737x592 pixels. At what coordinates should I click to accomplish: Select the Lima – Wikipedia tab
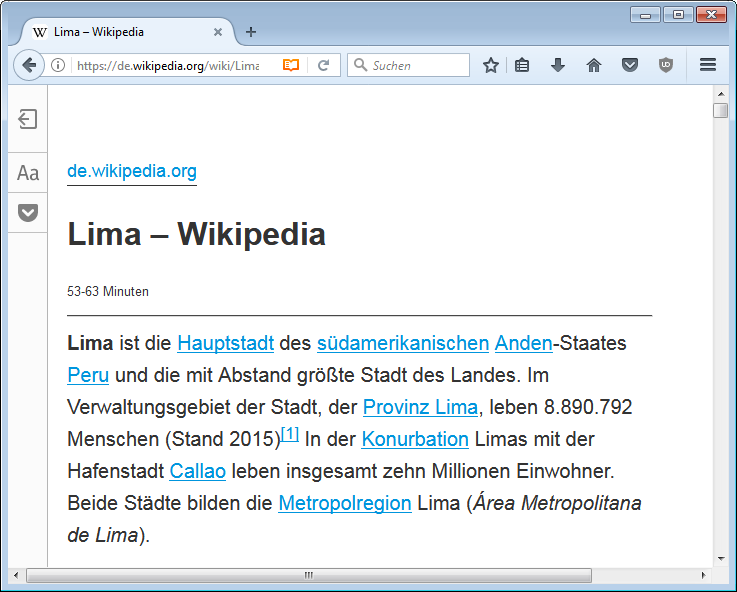click(x=127, y=32)
